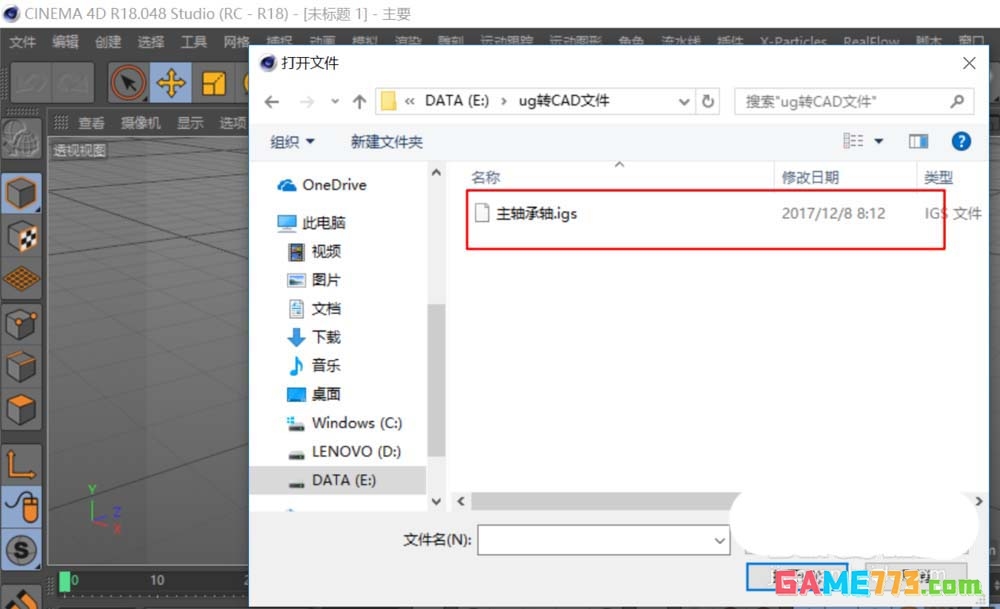Toggle the preview pane in the dialog
This screenshot has width=1000, height=609.
(x=918, y=140)
